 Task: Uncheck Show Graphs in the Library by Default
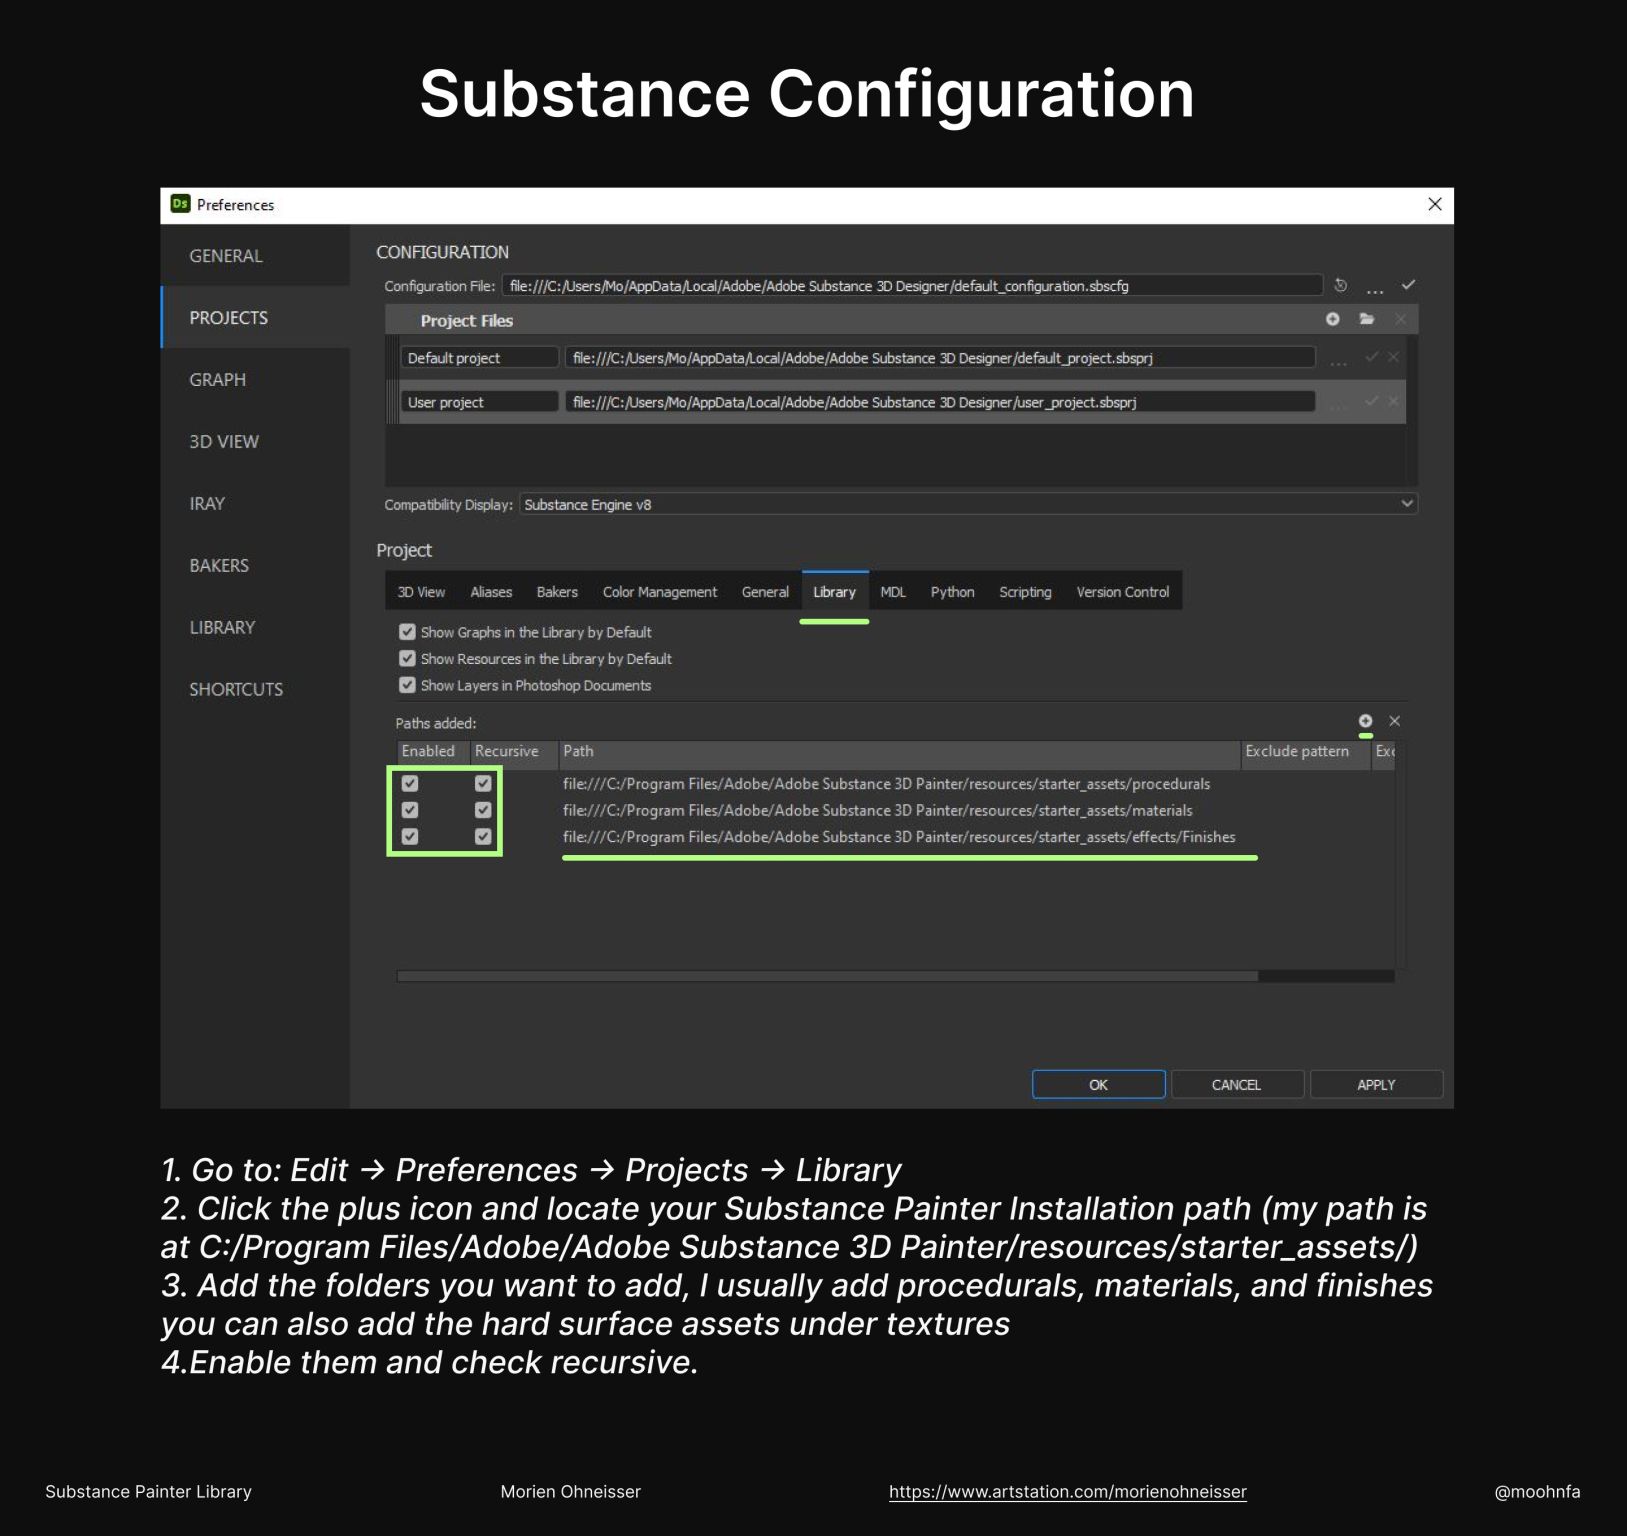coord(407,632)
